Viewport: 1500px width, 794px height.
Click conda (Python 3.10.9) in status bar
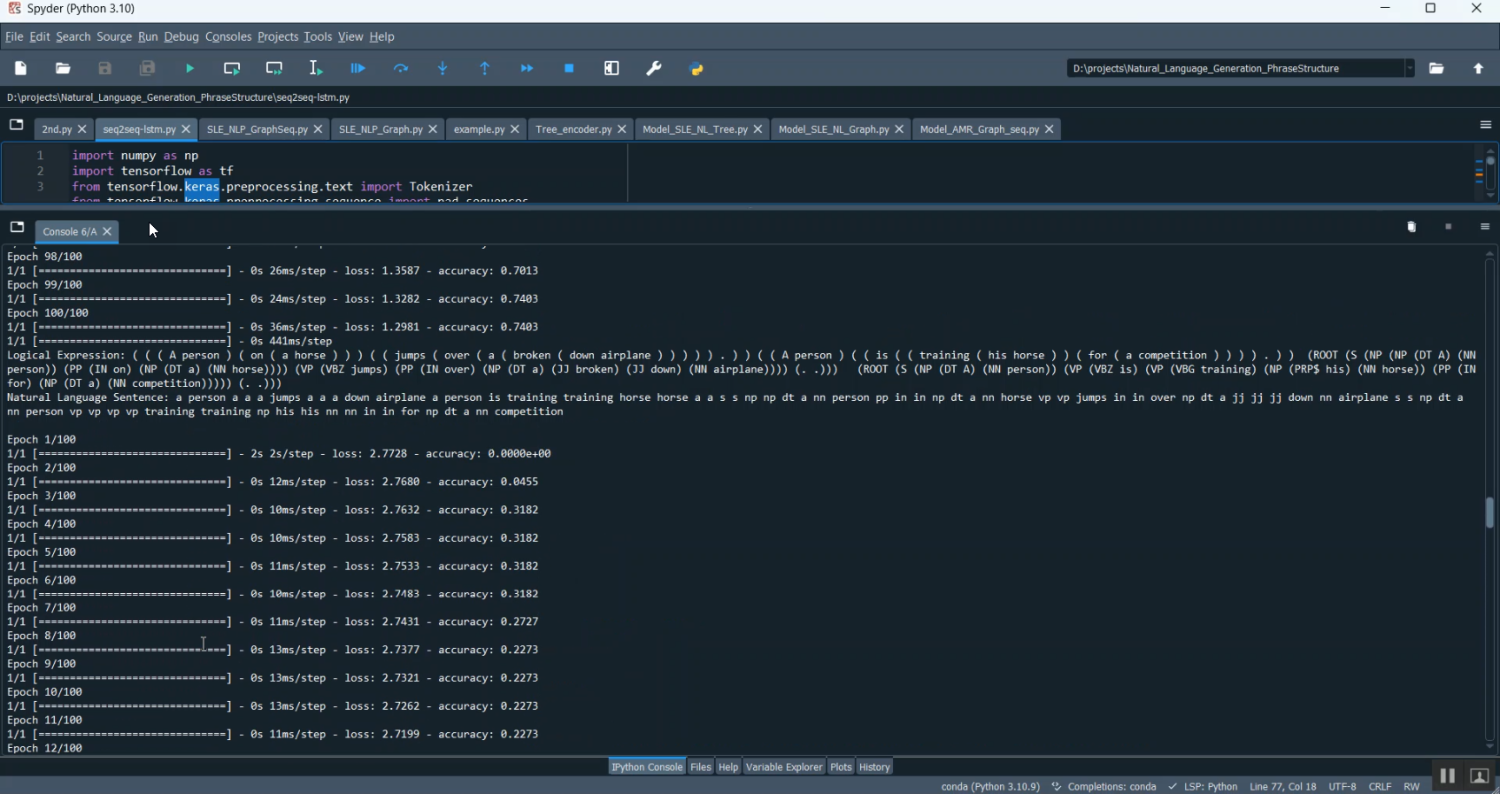(990, 786)
